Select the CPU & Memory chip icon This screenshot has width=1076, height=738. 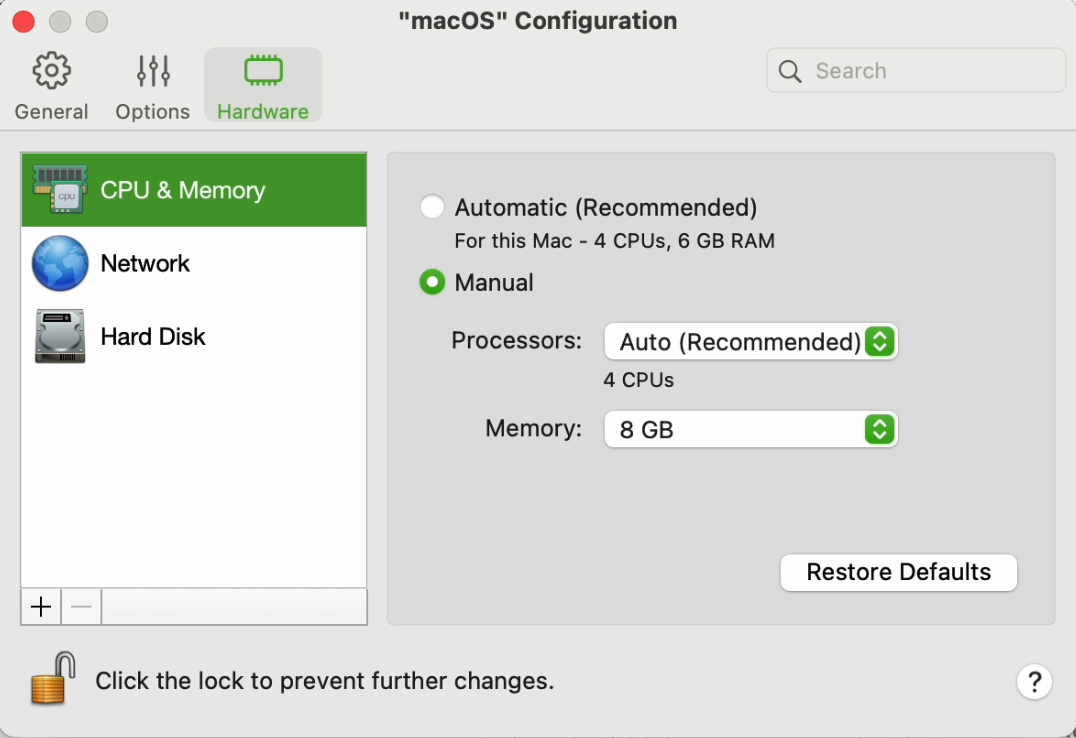tap(59, 190)
